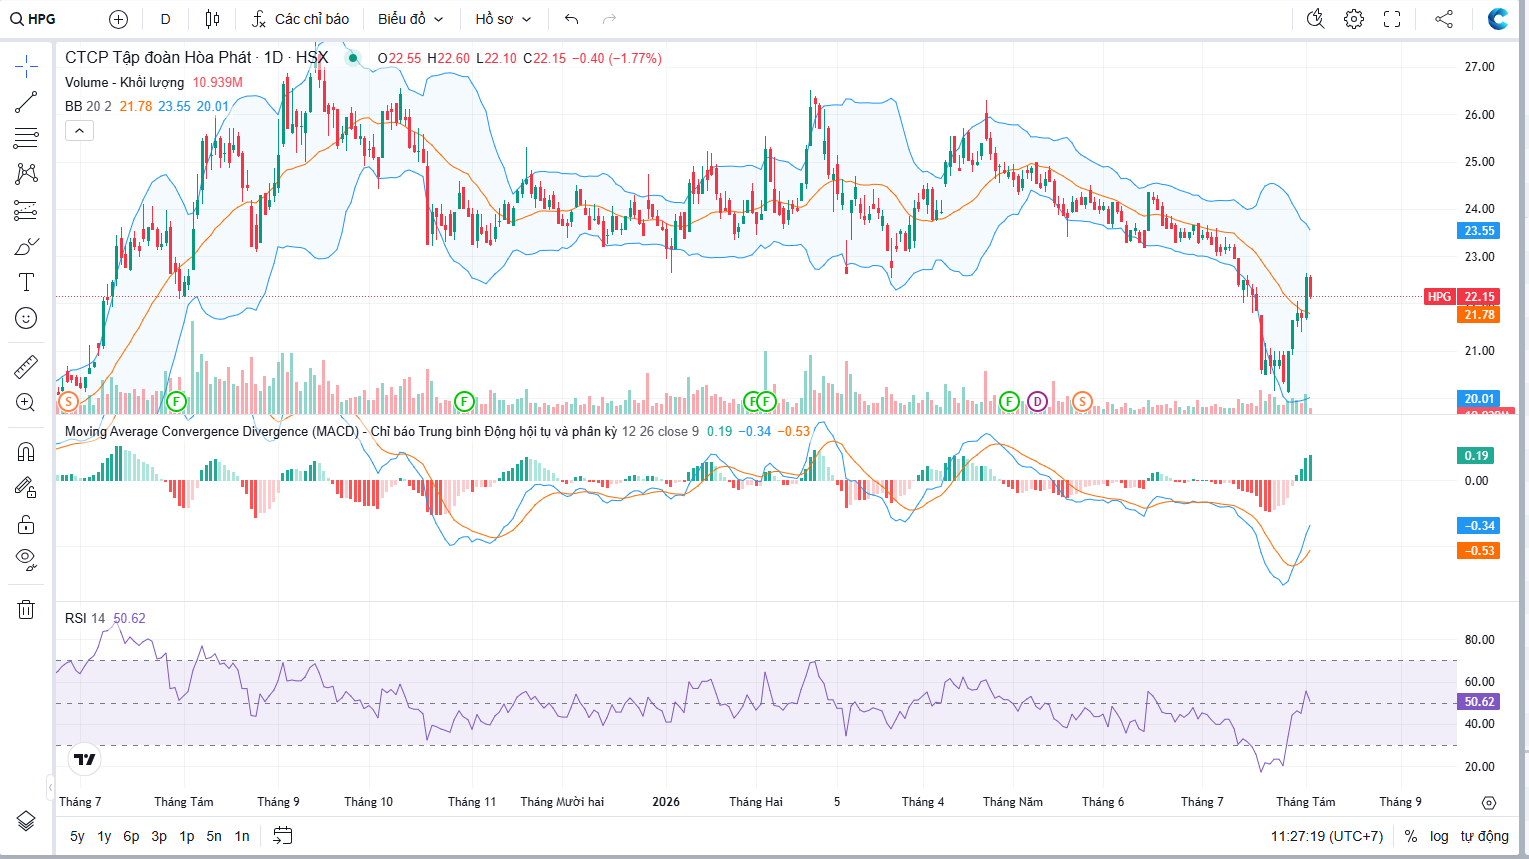The height and width of the screenshot is (859, 1529).
Task: Enable log scale button
Action: (1439, 836)
